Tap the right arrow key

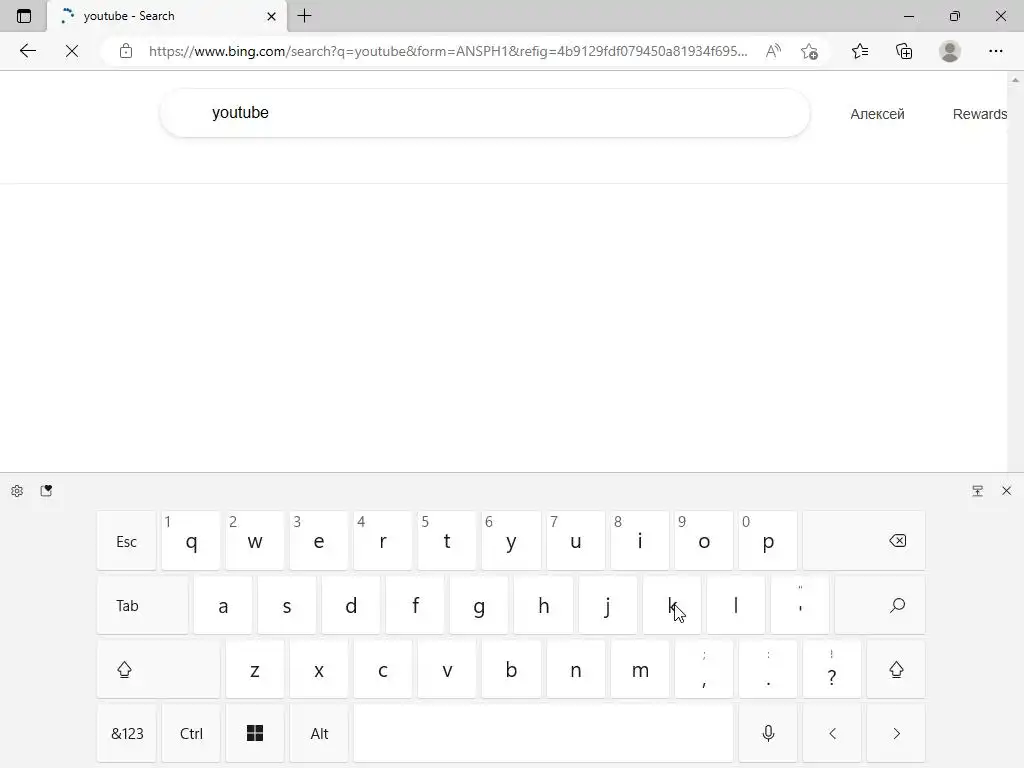tap(896, 733)
